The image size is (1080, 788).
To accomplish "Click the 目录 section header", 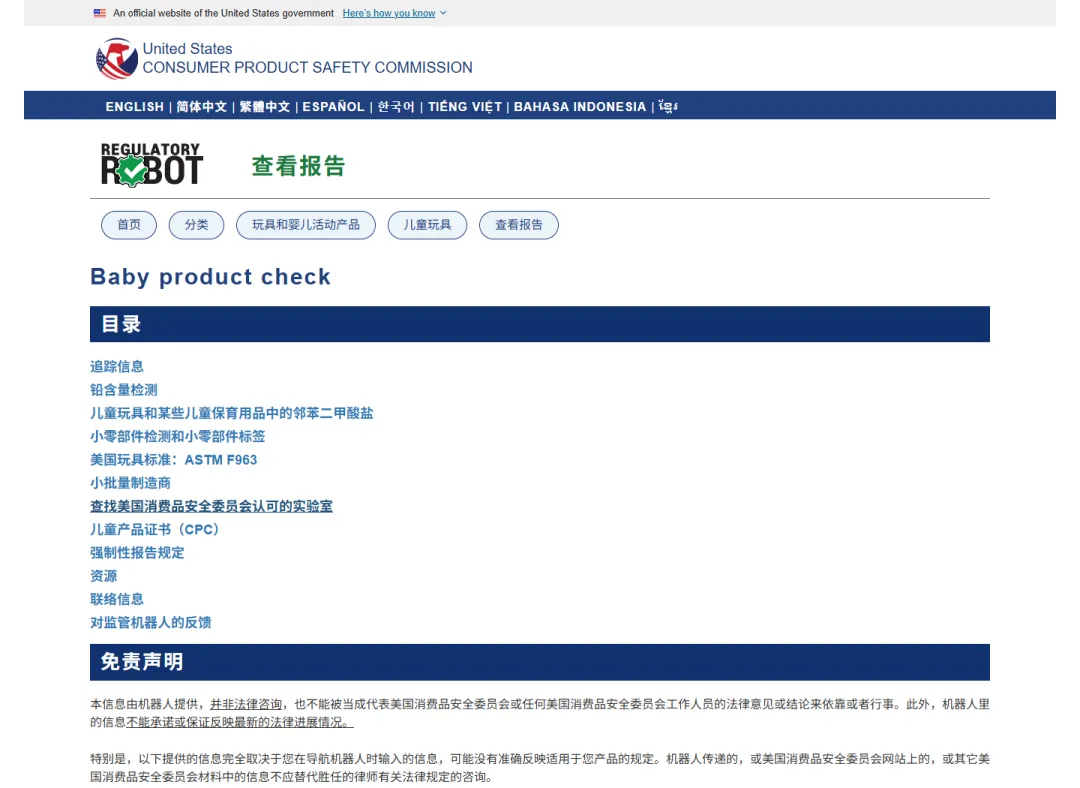I will tap(540, 324).
